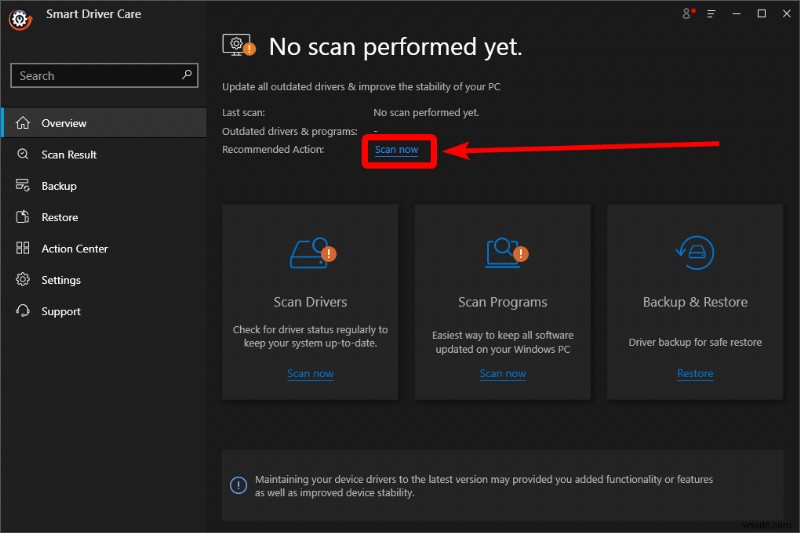Click the search magnifier icon
Screen dimensions: 800x533
point(187,74)
